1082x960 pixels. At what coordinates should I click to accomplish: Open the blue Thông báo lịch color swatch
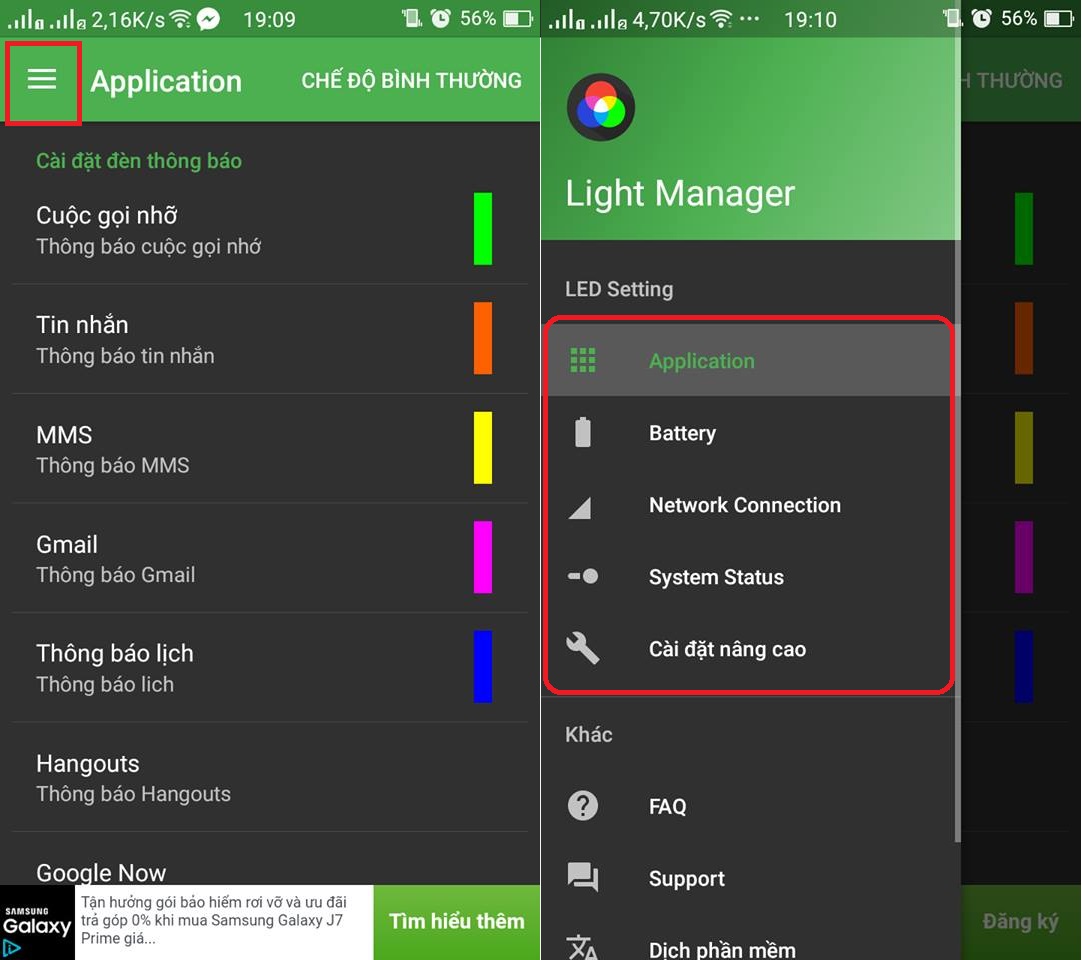click(x=482, y=667)
